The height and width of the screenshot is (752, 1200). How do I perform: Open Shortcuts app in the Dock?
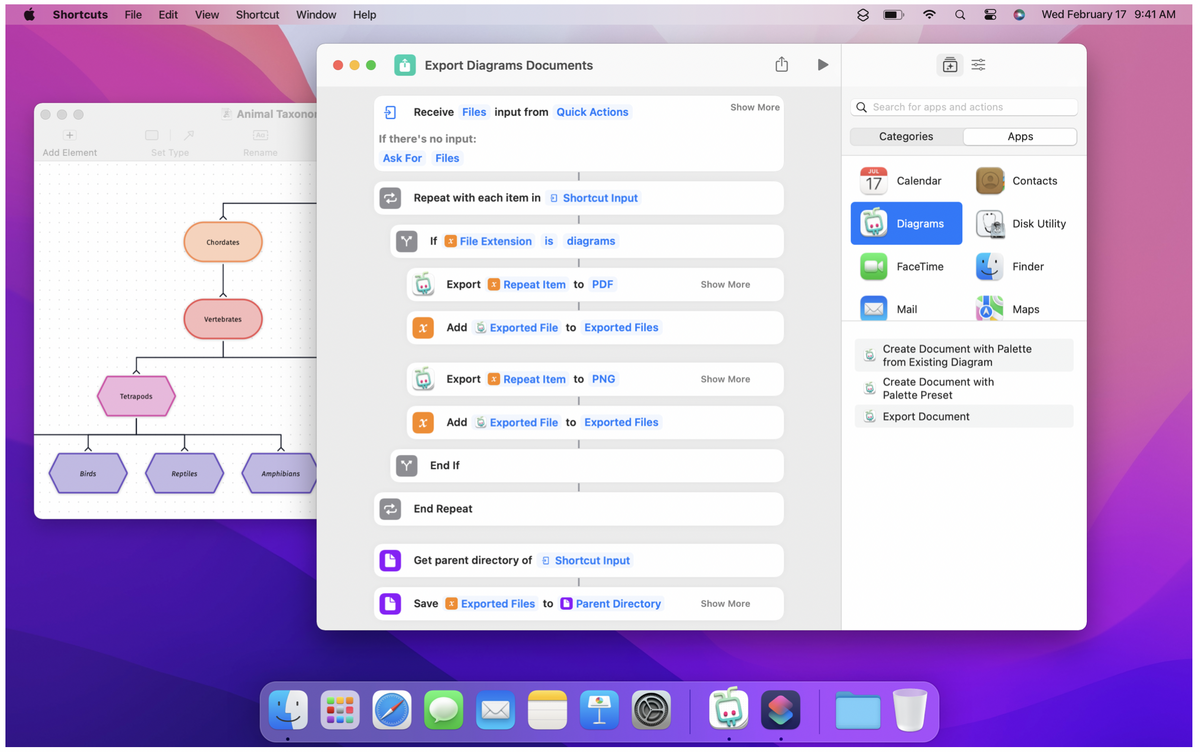click(x=781, y=711)
